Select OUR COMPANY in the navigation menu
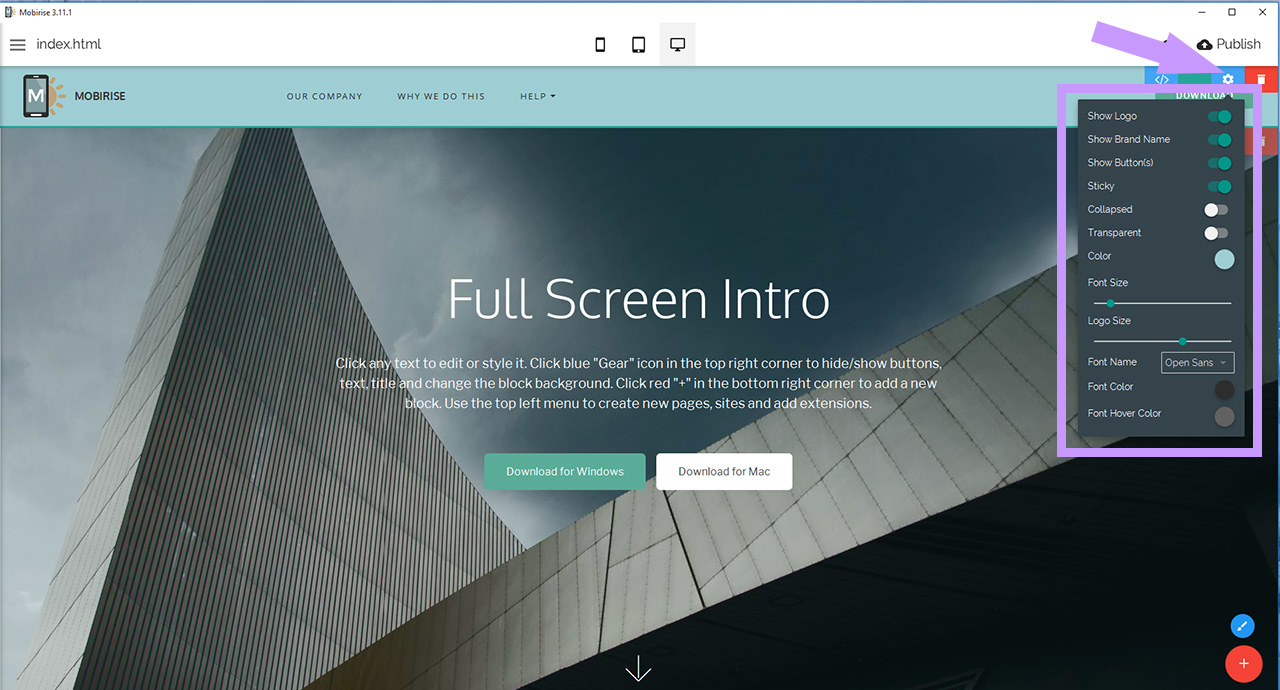 (x=324, y=96)
